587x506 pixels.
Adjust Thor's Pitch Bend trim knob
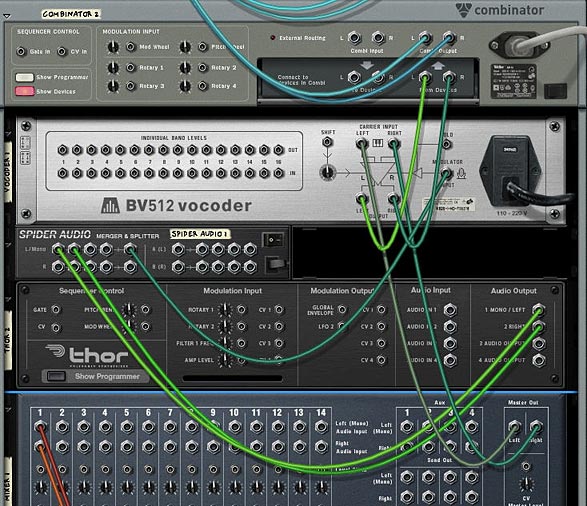pos(129,310)
